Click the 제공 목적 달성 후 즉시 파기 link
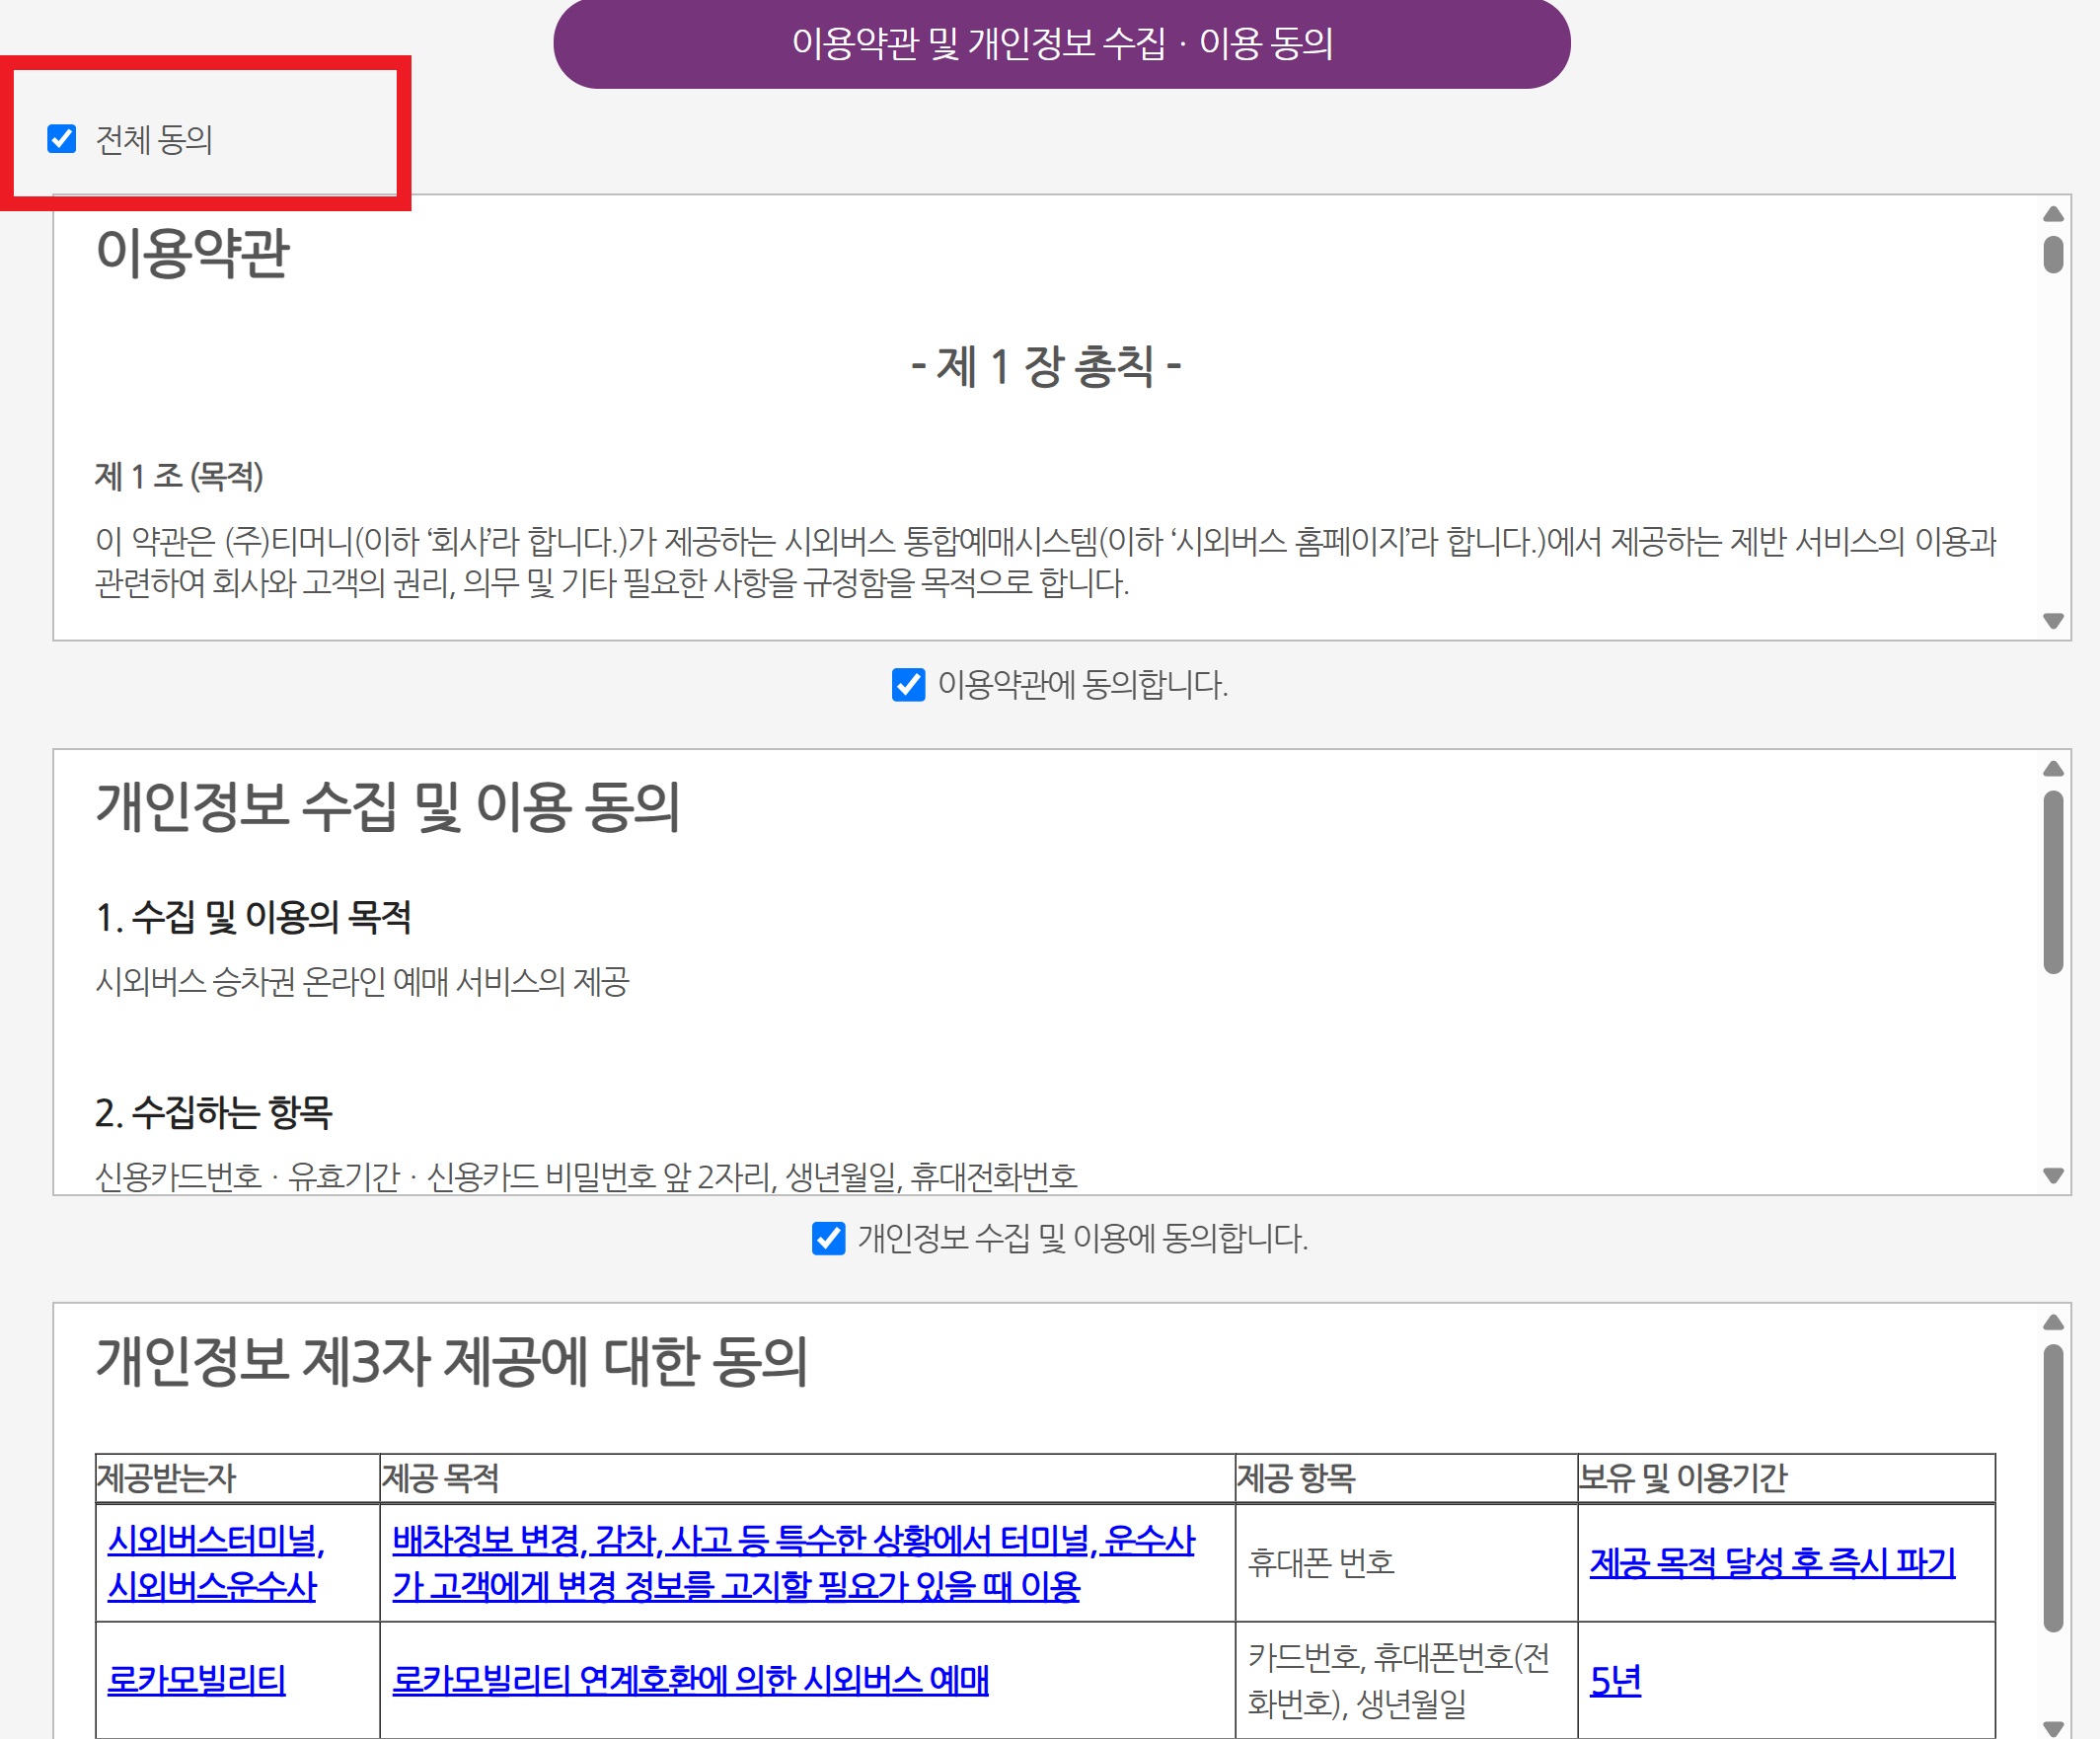Viewport: 2100px width, 1739px height. point(1772,1562)
